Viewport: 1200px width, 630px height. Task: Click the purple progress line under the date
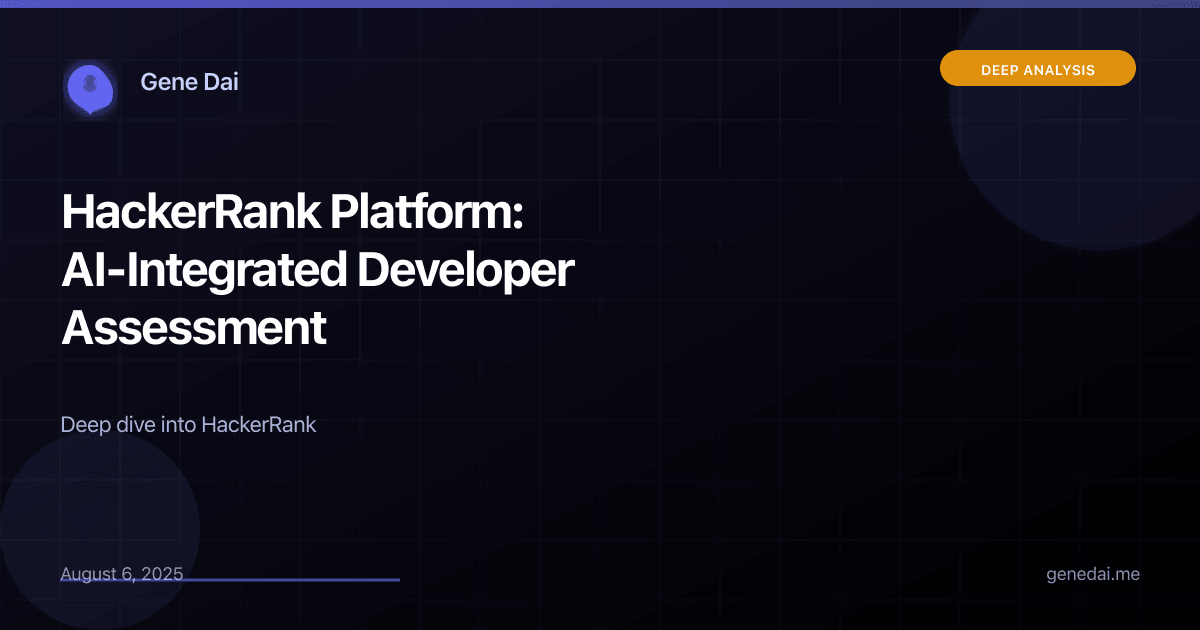point(230,580)
